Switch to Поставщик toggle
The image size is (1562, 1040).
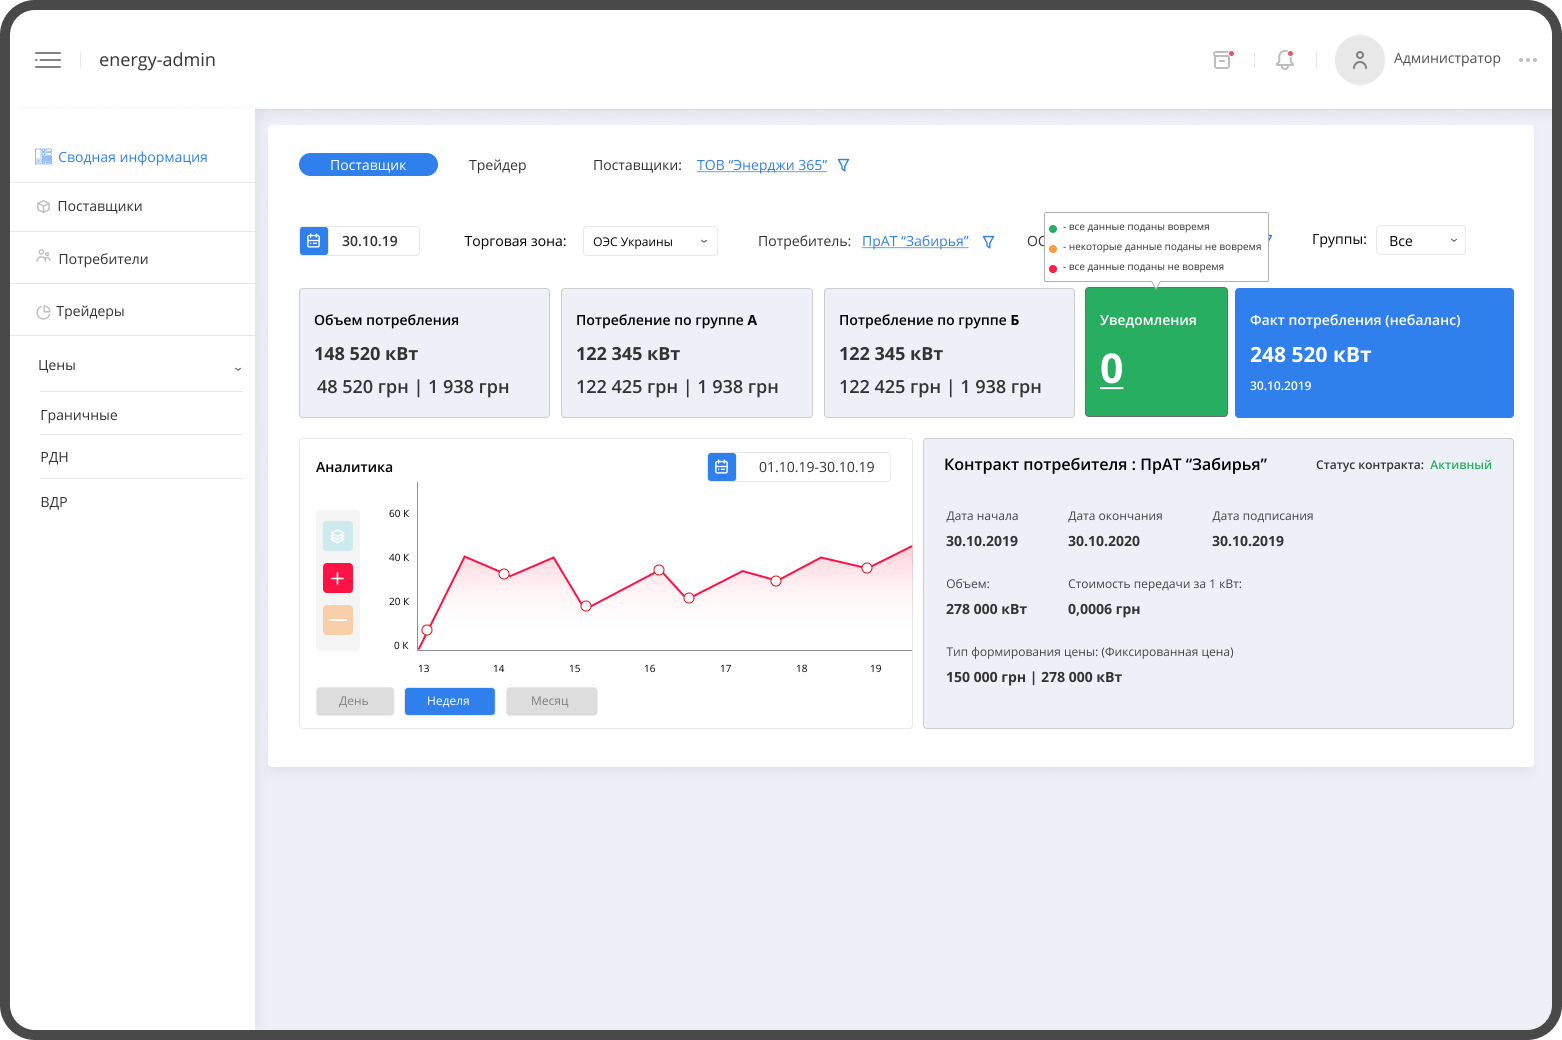[368, 165]
